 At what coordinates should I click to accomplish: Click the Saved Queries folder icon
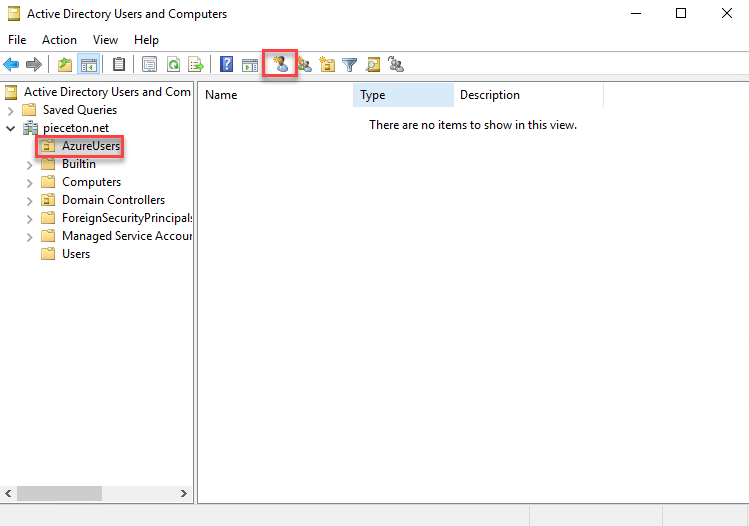click(29, 110)
